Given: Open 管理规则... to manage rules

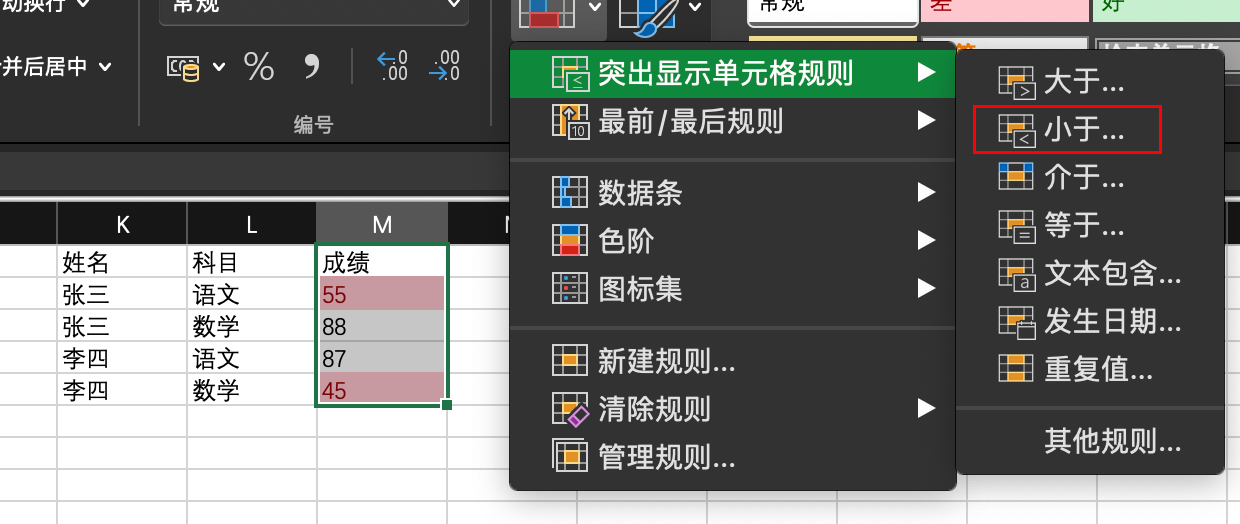Looking at the screenshot, I should [x=667, y=457].
